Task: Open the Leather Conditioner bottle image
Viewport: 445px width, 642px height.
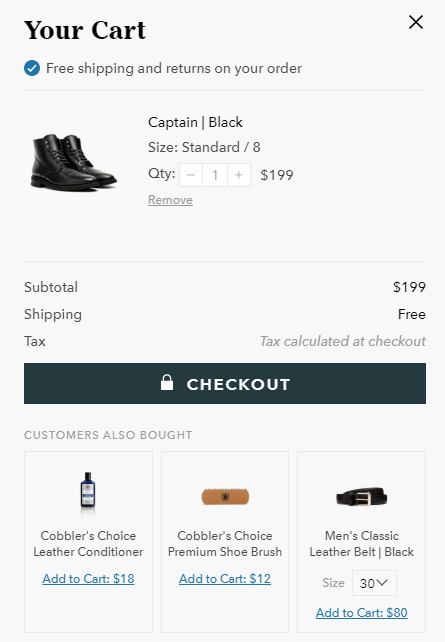Action: point(88,491)
